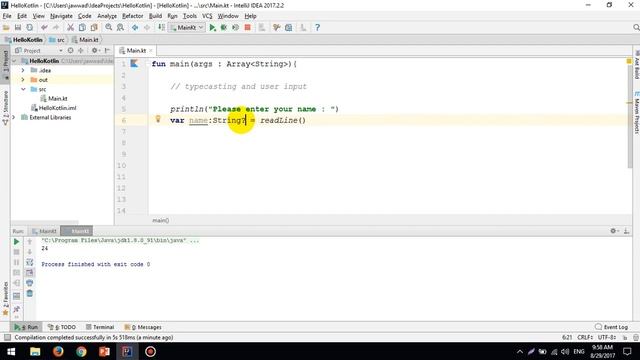640x360 pixels.
Task: Paste using the toolbar clipboard icon
Action: coord(94,27)
